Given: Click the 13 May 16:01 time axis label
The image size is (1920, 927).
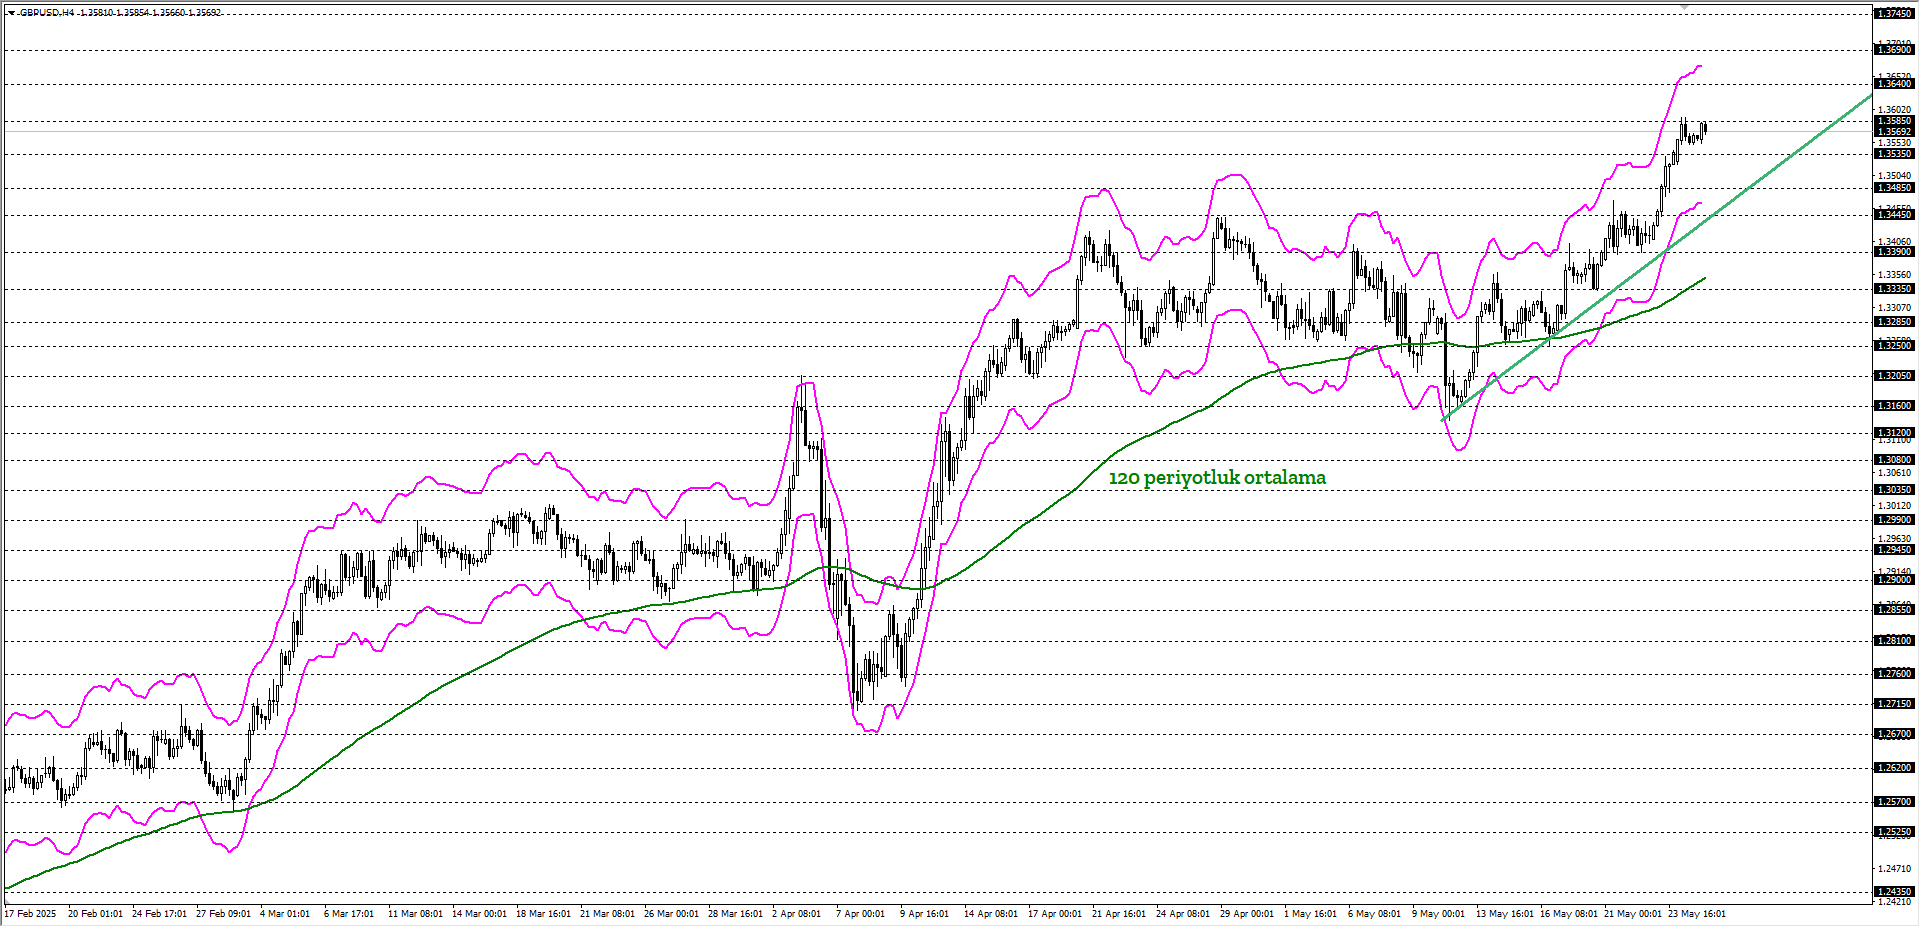Looking at the screenshot, I should 1505,914.
